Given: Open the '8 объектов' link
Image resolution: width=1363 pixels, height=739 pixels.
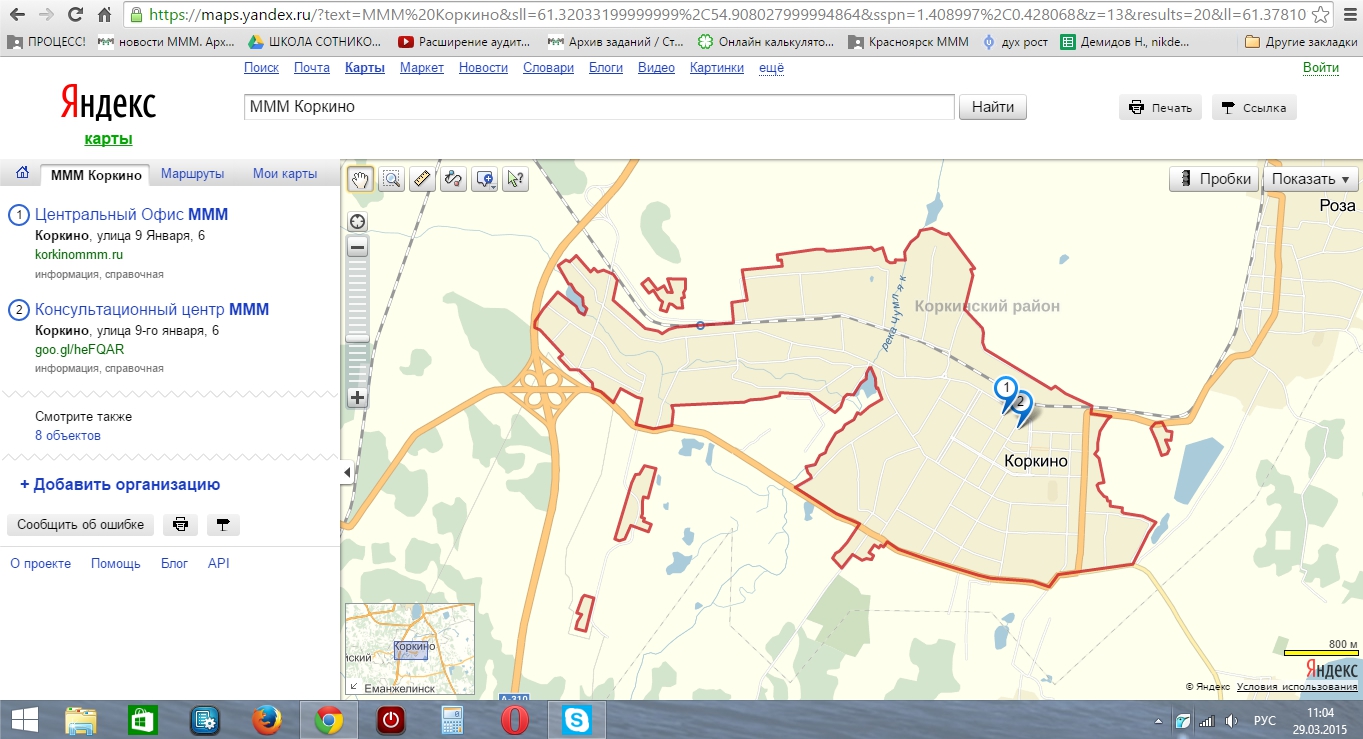Looking at the screenshot, I should pos(68,436).
